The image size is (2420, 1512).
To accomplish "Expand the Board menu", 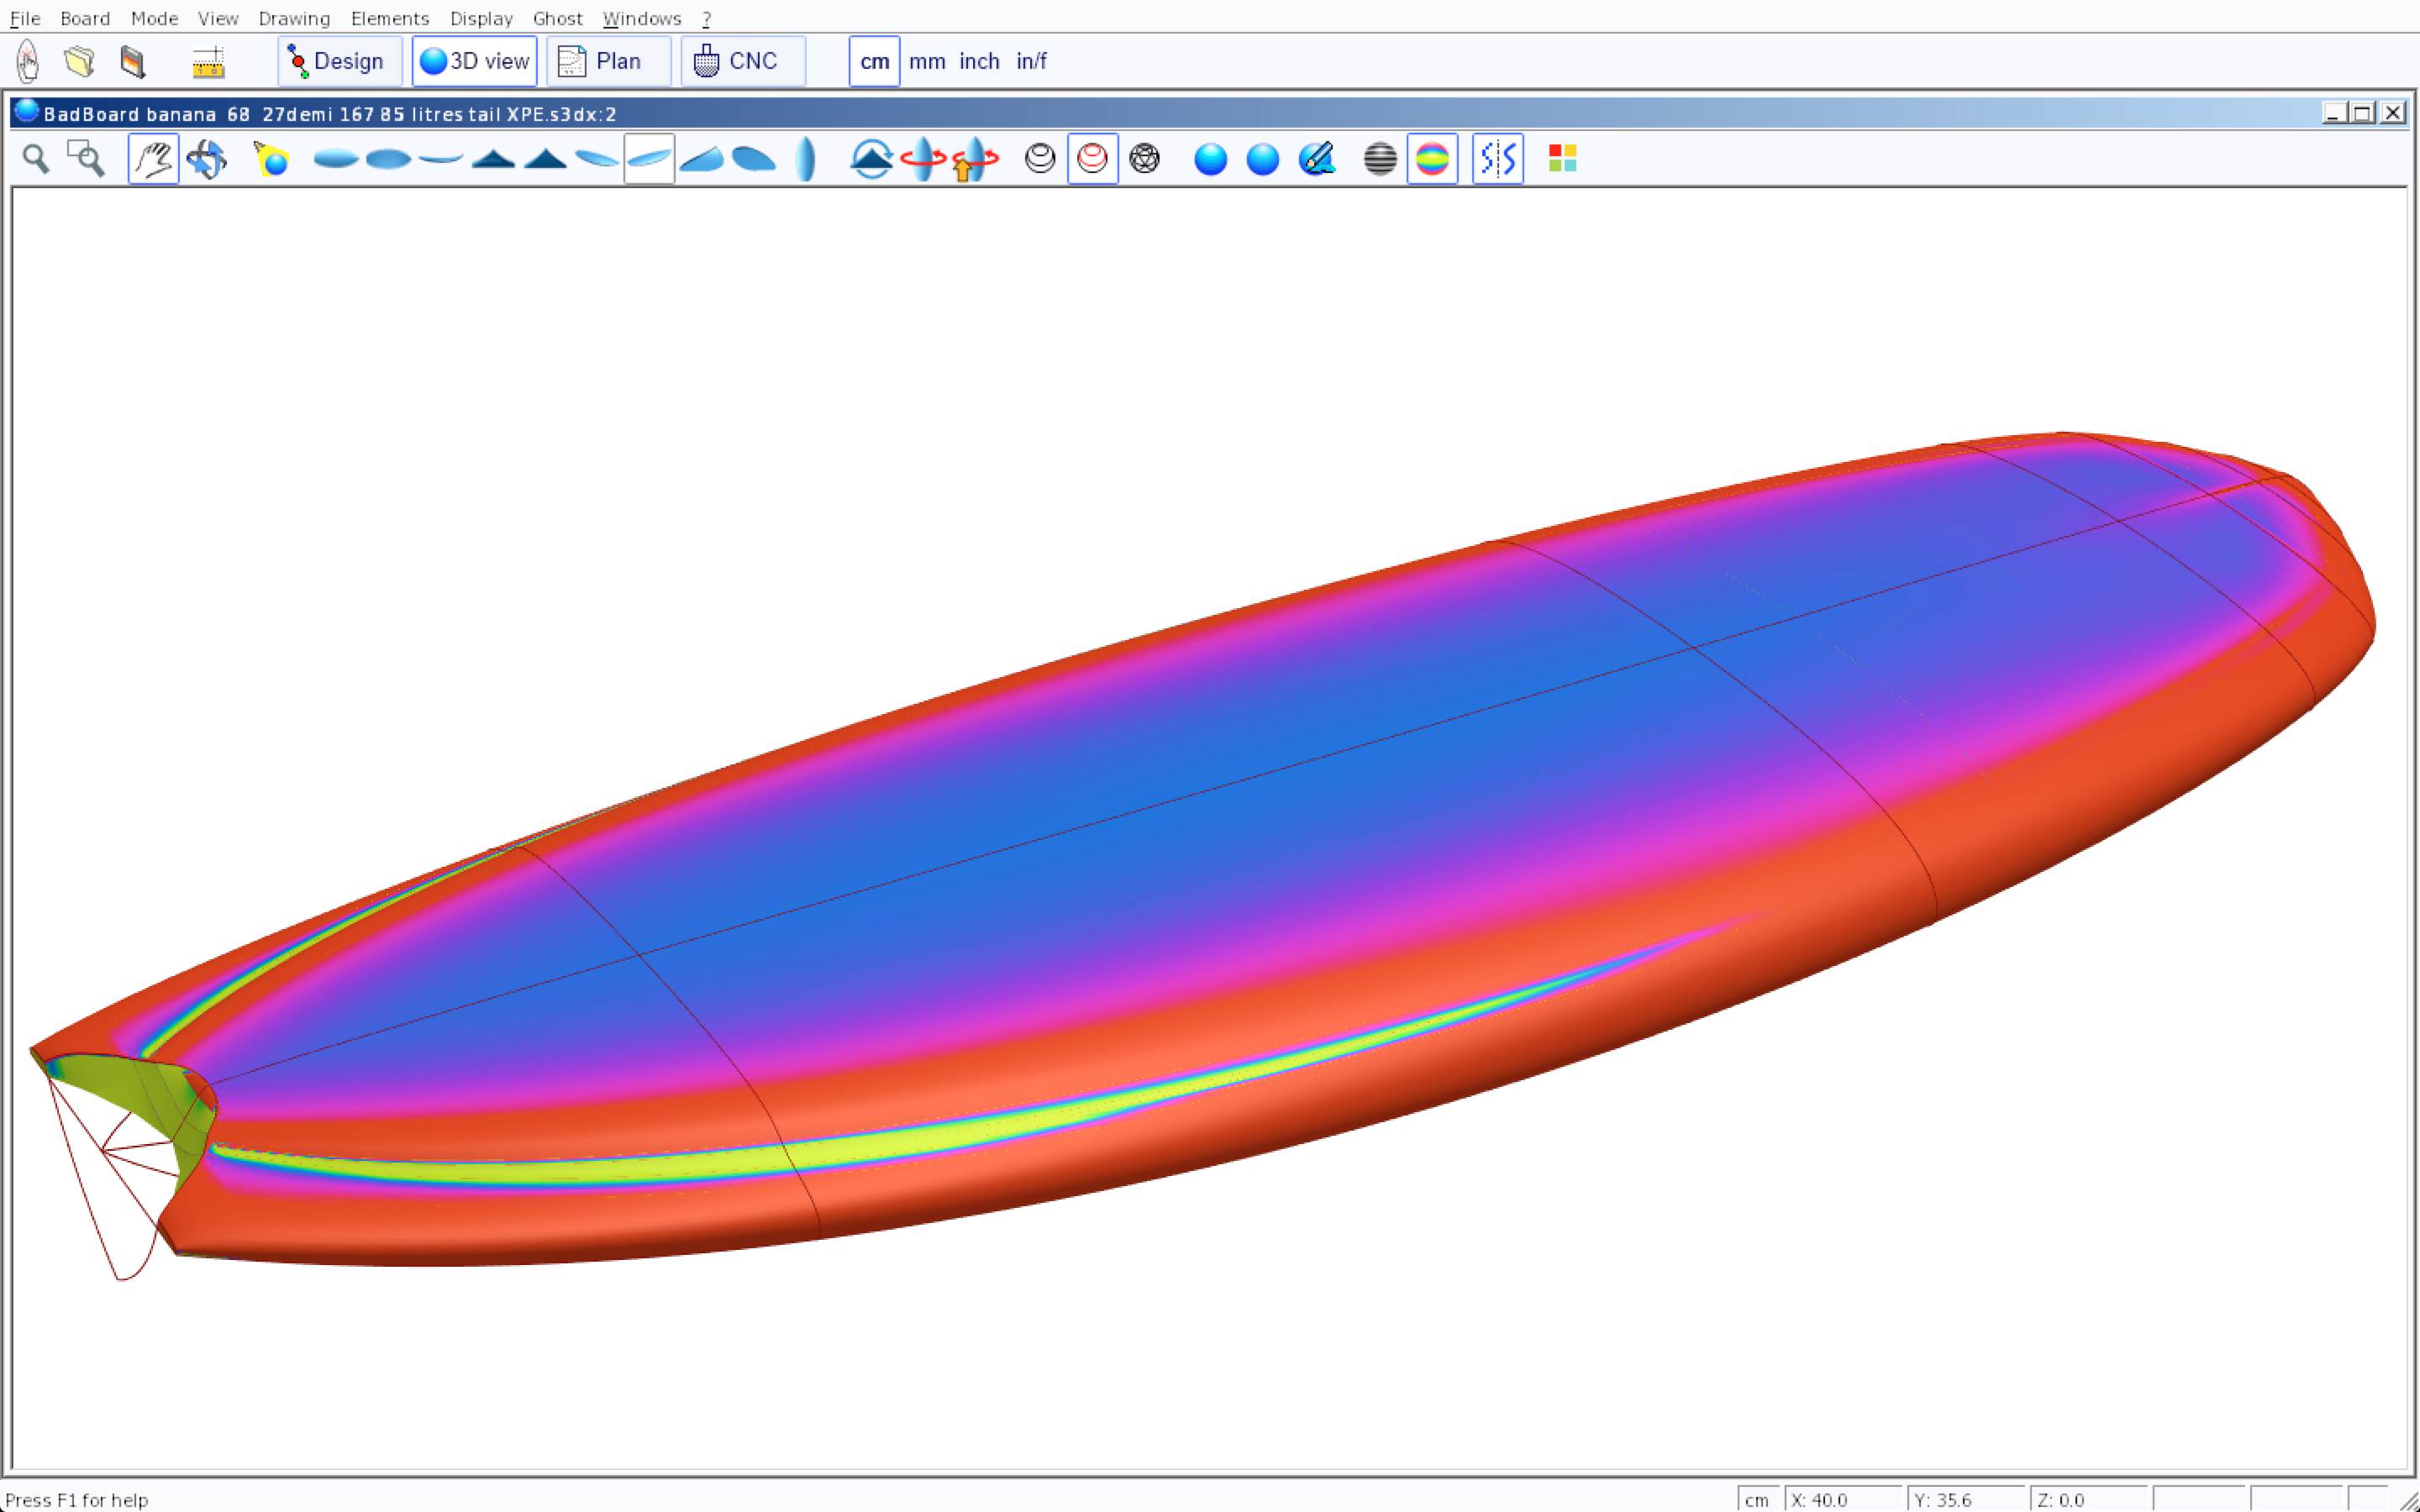I will 85,19.
